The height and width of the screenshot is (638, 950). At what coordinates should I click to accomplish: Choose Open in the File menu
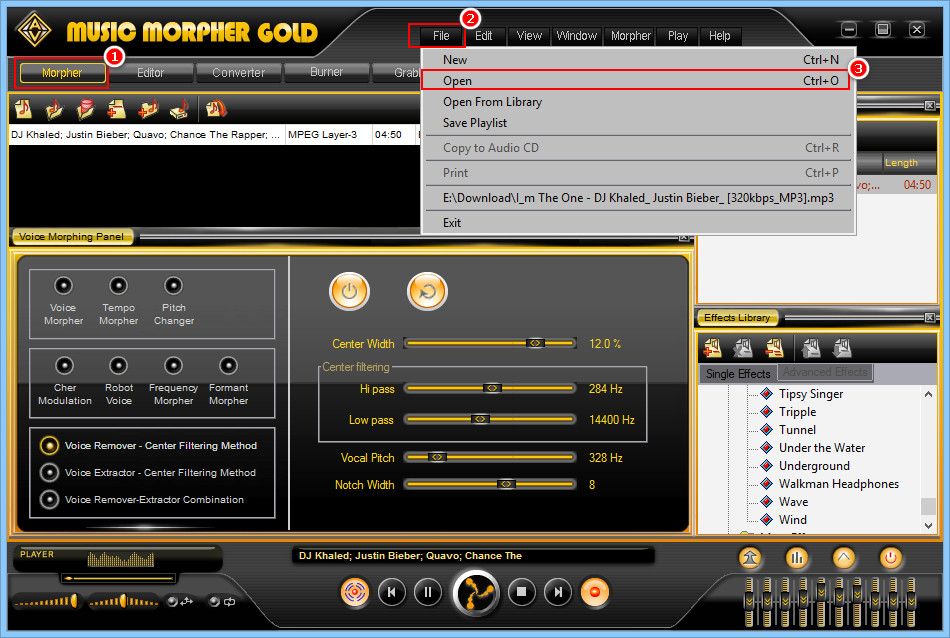[x=635, y=81]
